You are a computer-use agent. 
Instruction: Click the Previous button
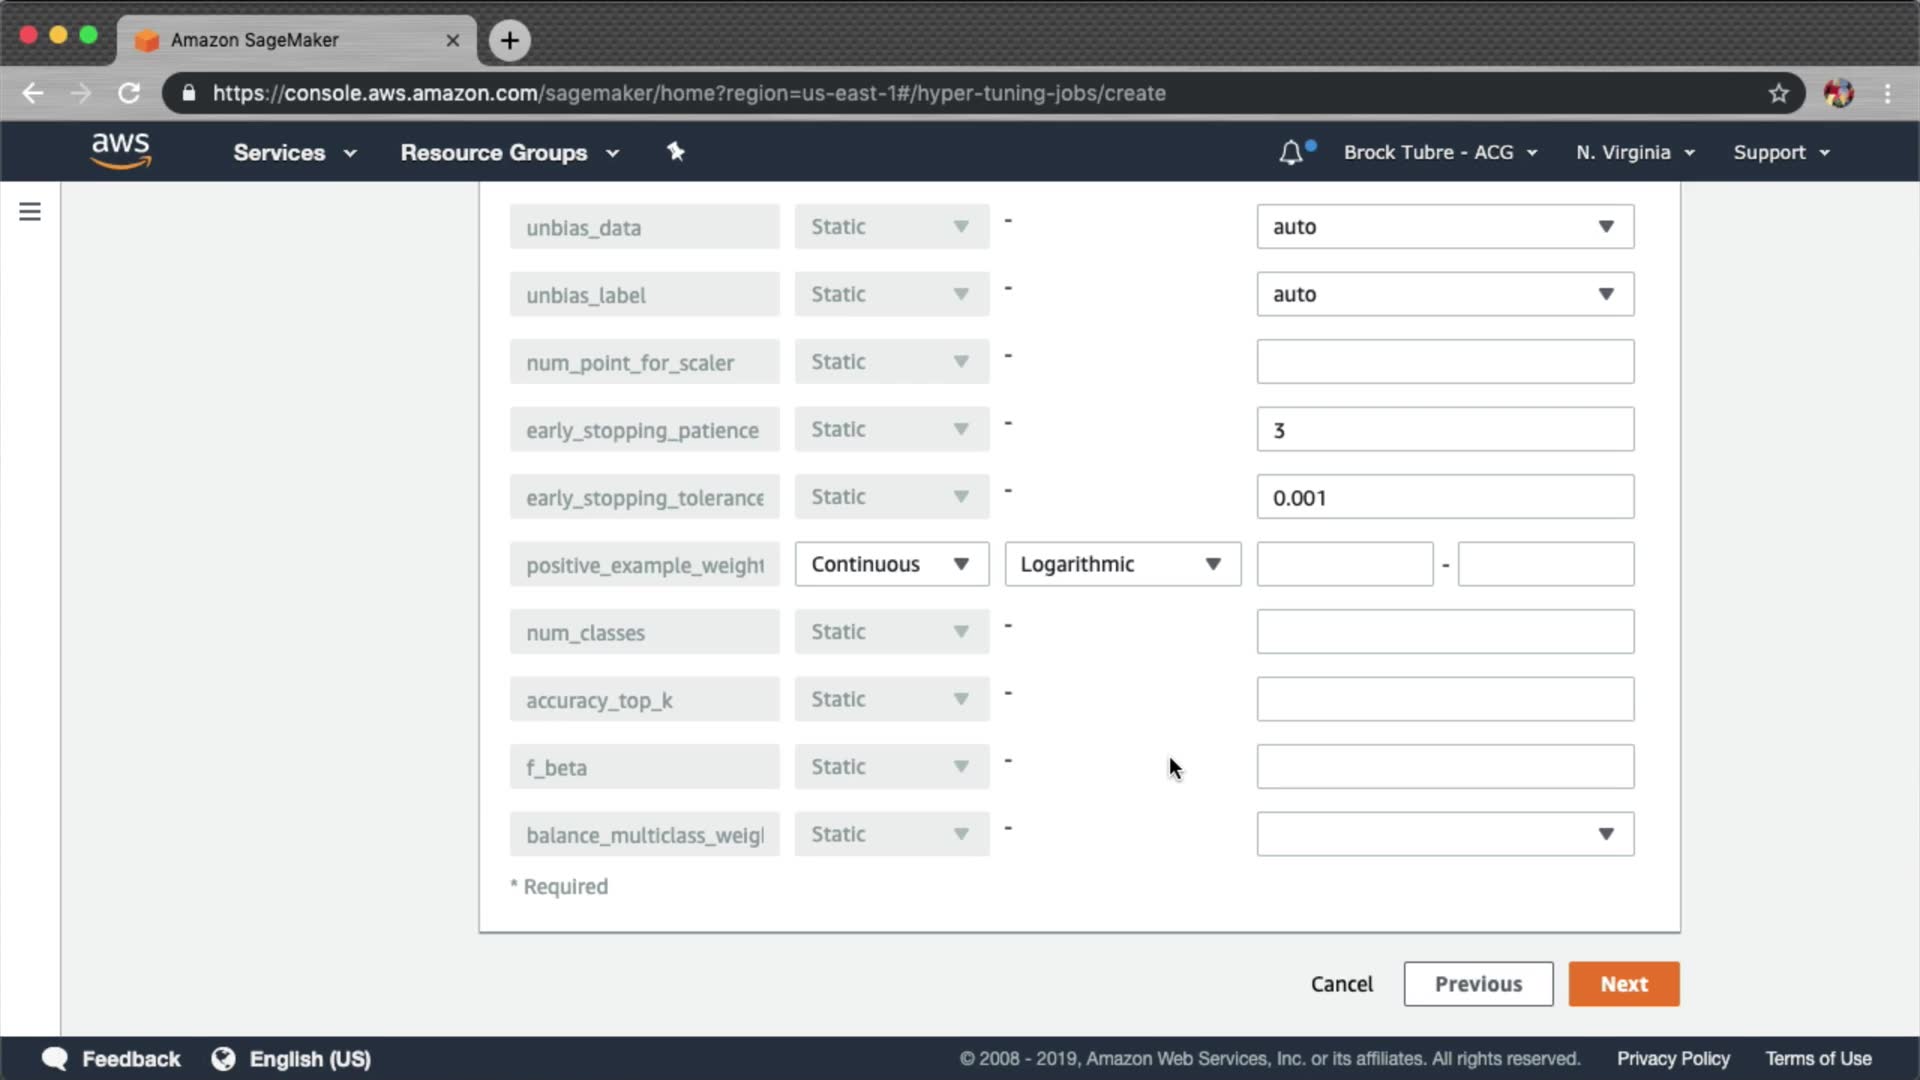(1478, 984)
